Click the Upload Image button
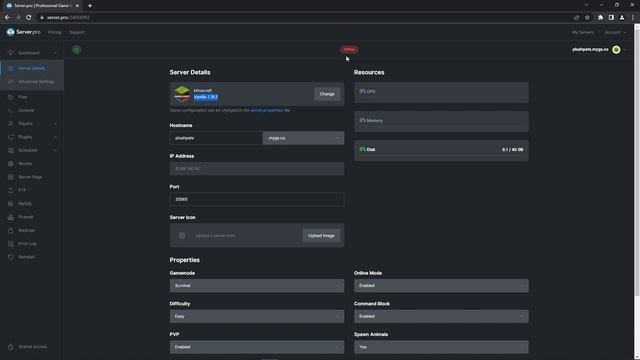The height and width of the screenshot is (360, 640). click(x=321, y=236)
